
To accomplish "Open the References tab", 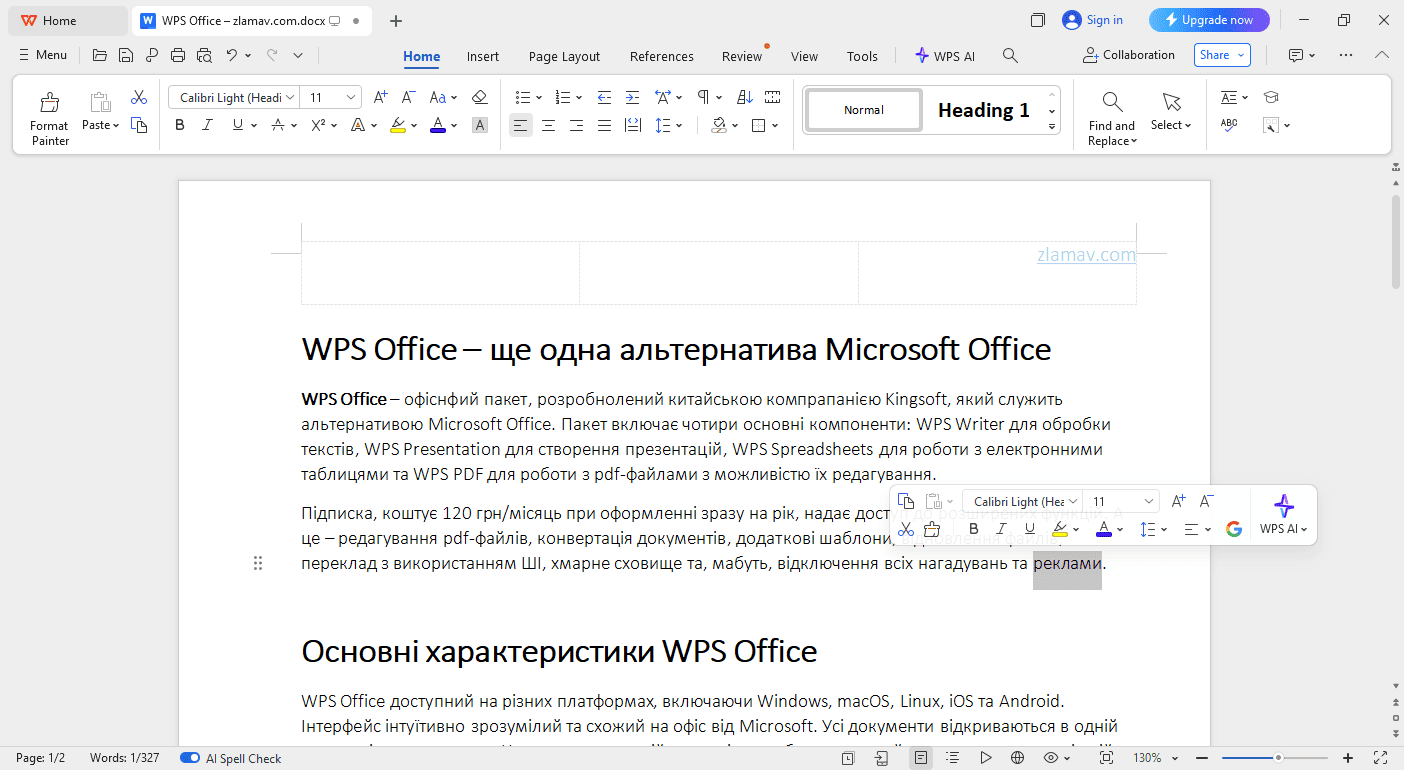I will pos(662,56).
